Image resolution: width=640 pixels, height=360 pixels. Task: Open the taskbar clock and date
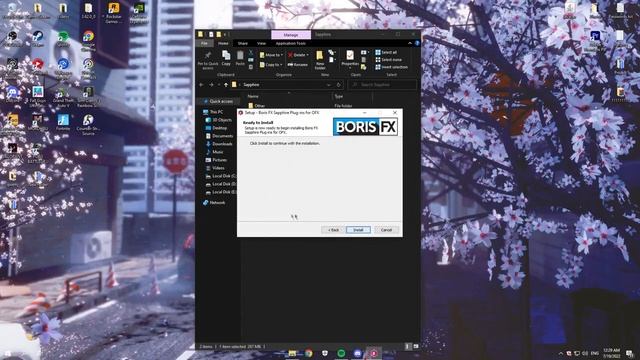click(x=611, y=353)
